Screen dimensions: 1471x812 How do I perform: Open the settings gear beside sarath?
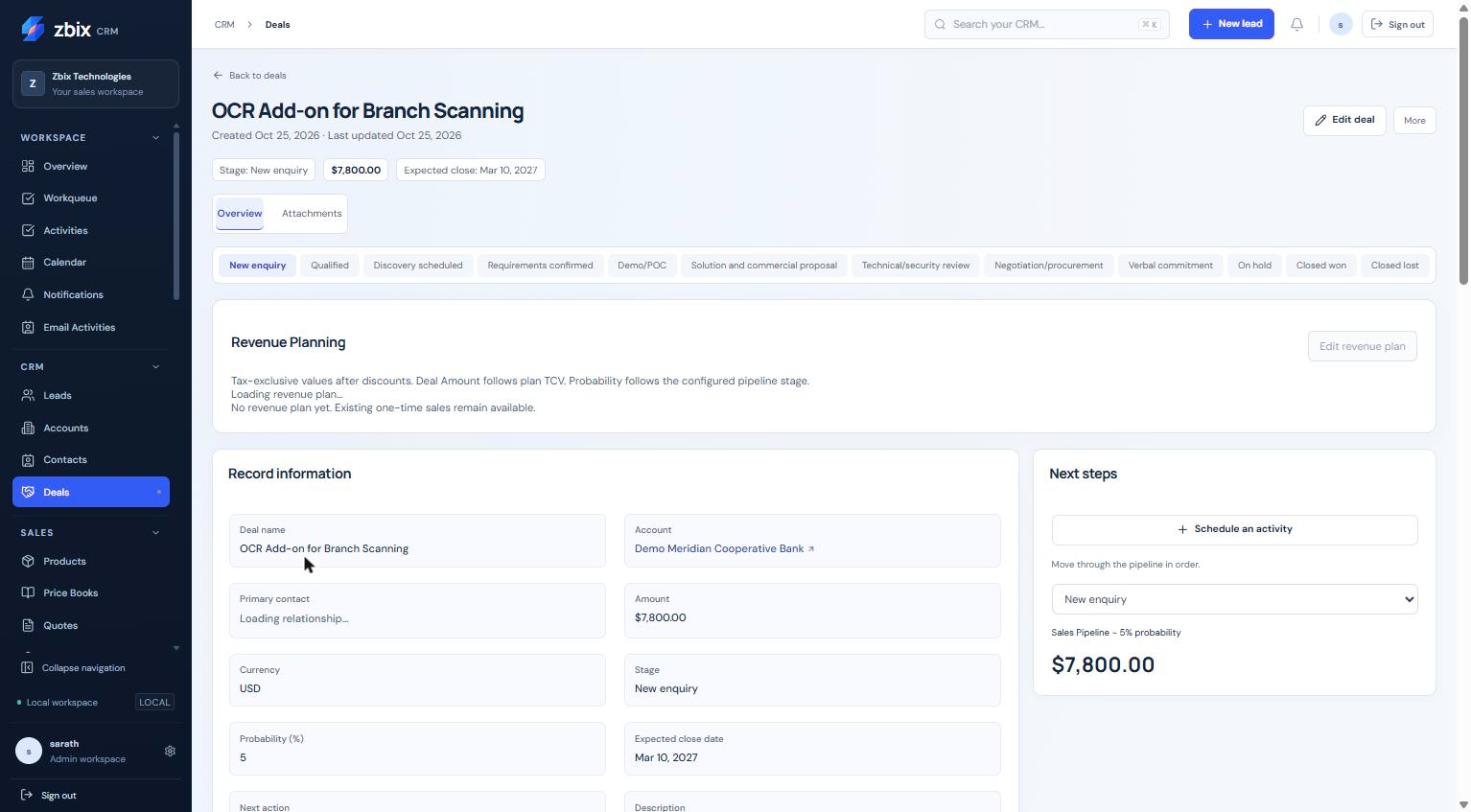click(170, 751)
